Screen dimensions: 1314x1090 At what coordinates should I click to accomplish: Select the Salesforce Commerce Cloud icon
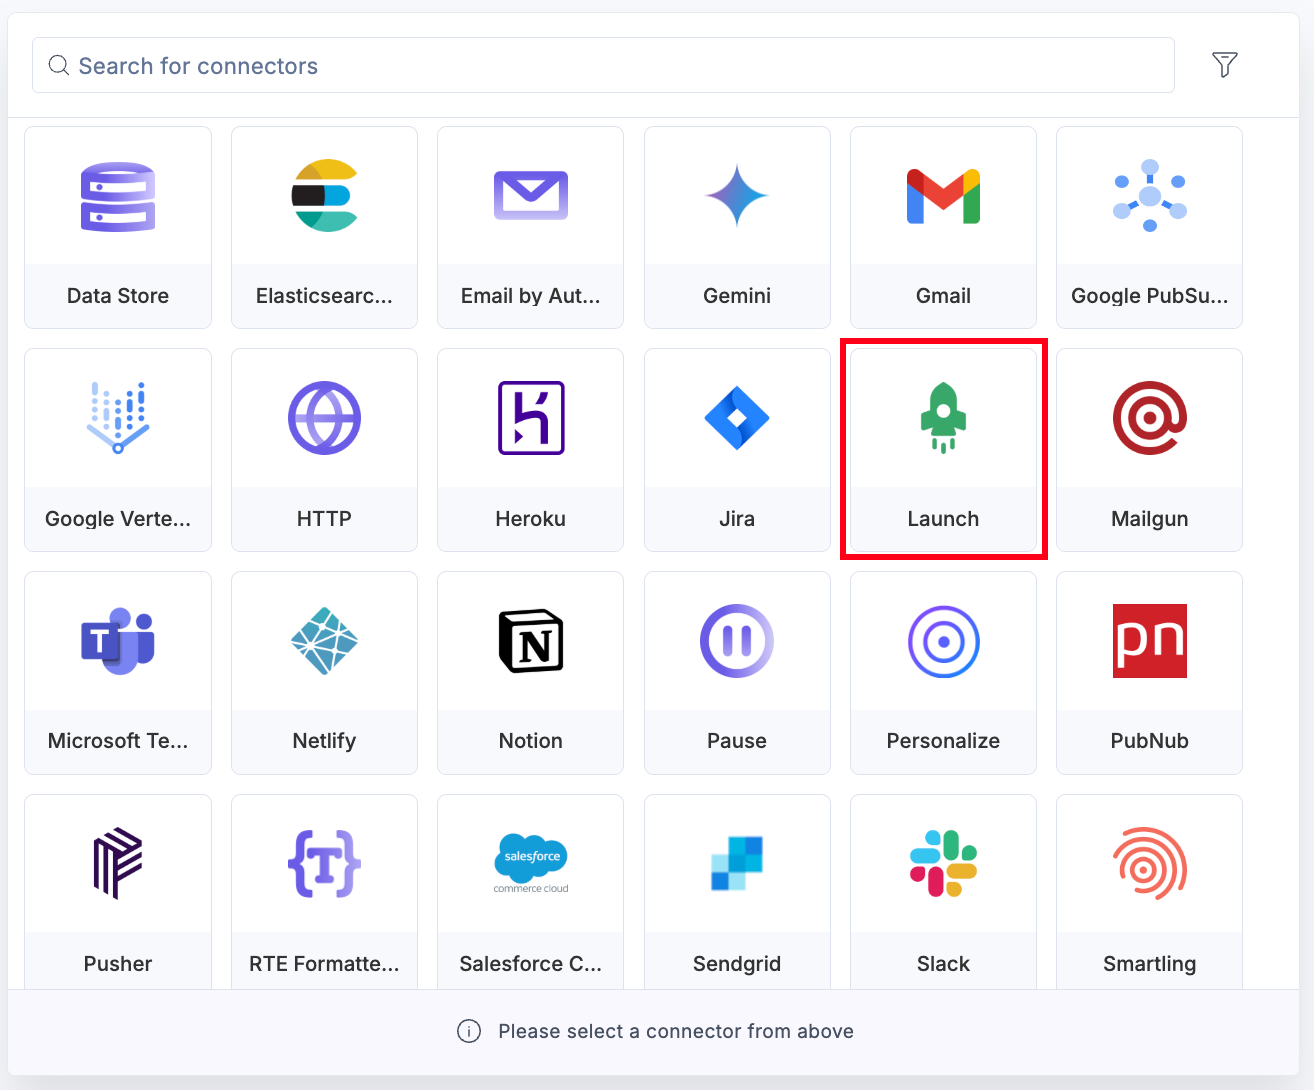(531, 863)
